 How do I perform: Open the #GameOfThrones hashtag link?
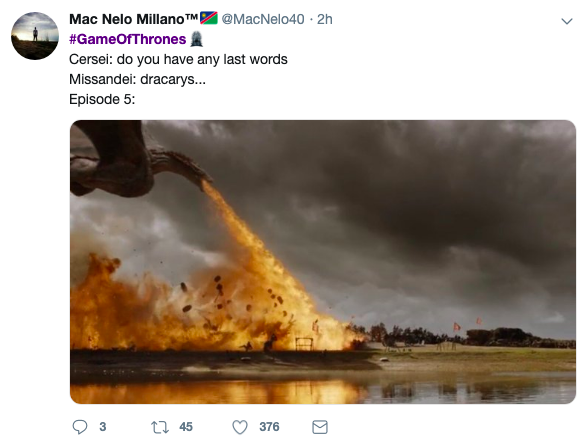[x=128, y=39]
